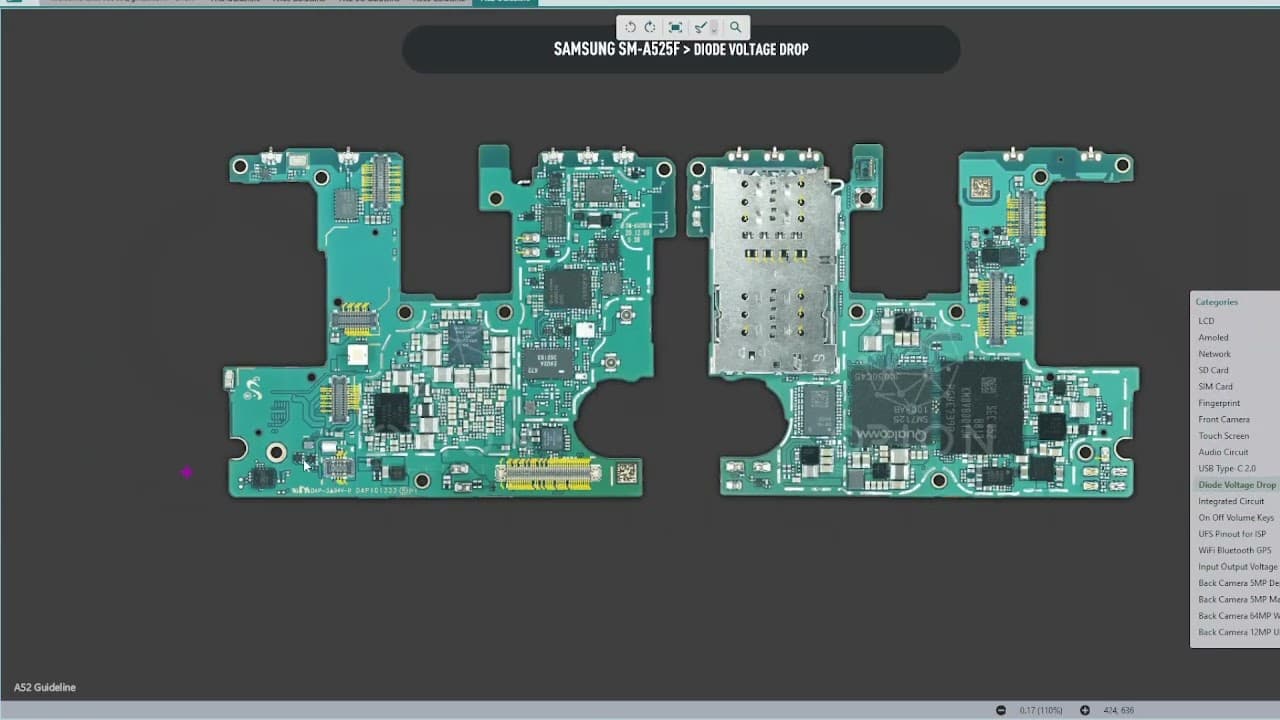Open UFS Pinout for ISP category
This screenshot has height=720, width=1280.
tap(1231, 534)
